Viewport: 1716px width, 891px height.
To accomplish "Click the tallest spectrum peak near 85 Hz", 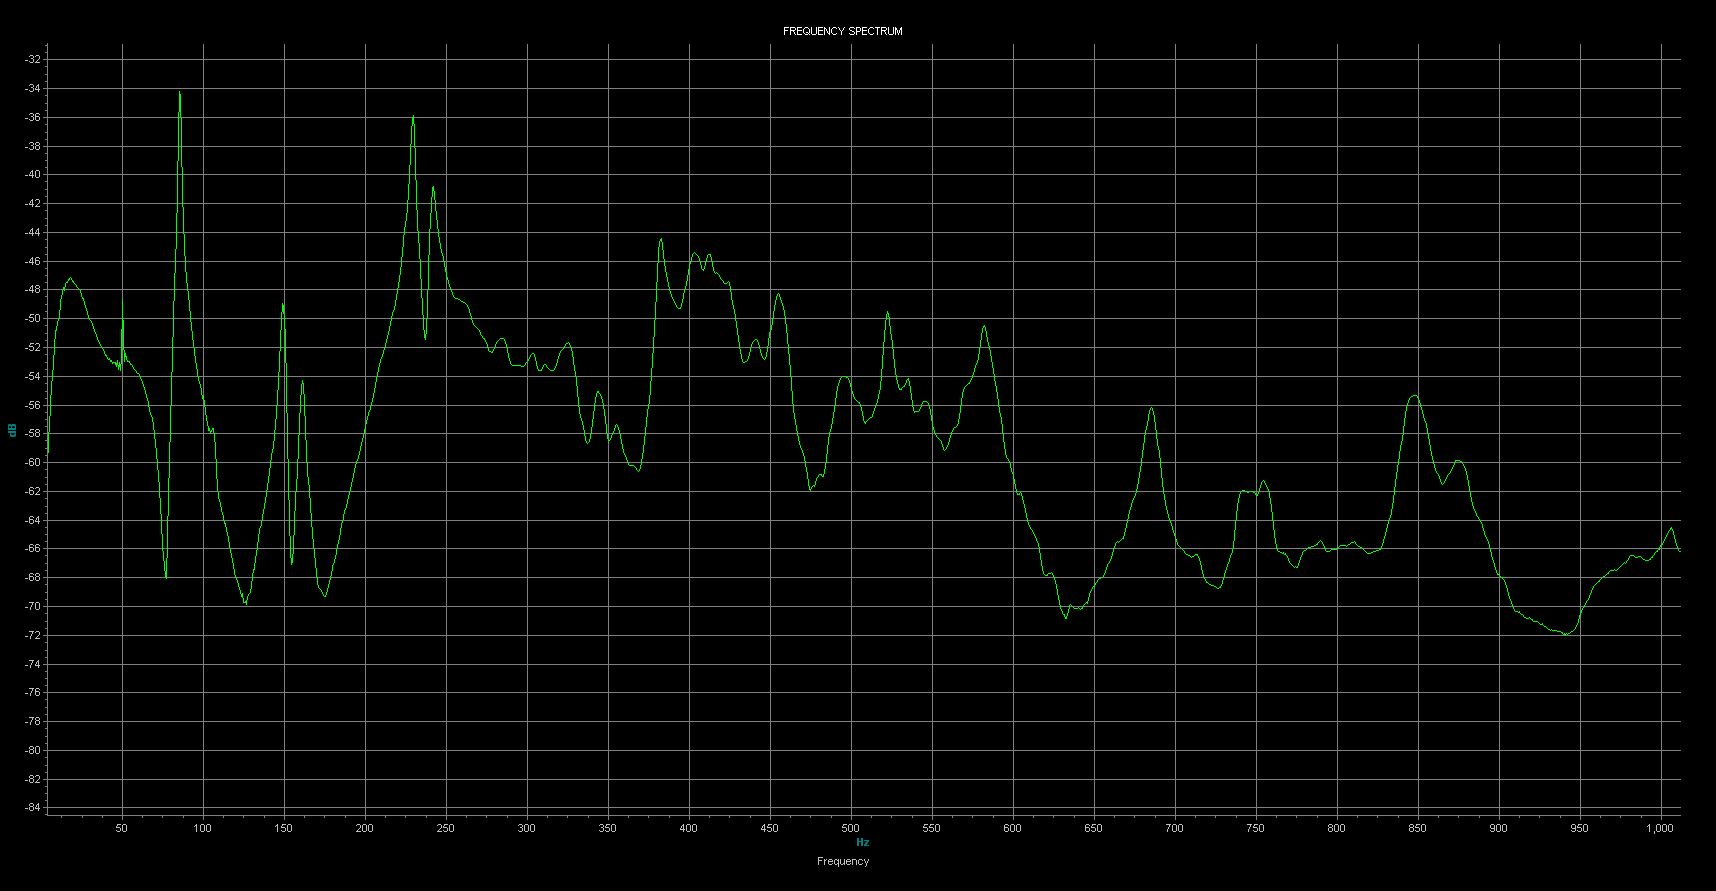I will (x=180, y=93).
